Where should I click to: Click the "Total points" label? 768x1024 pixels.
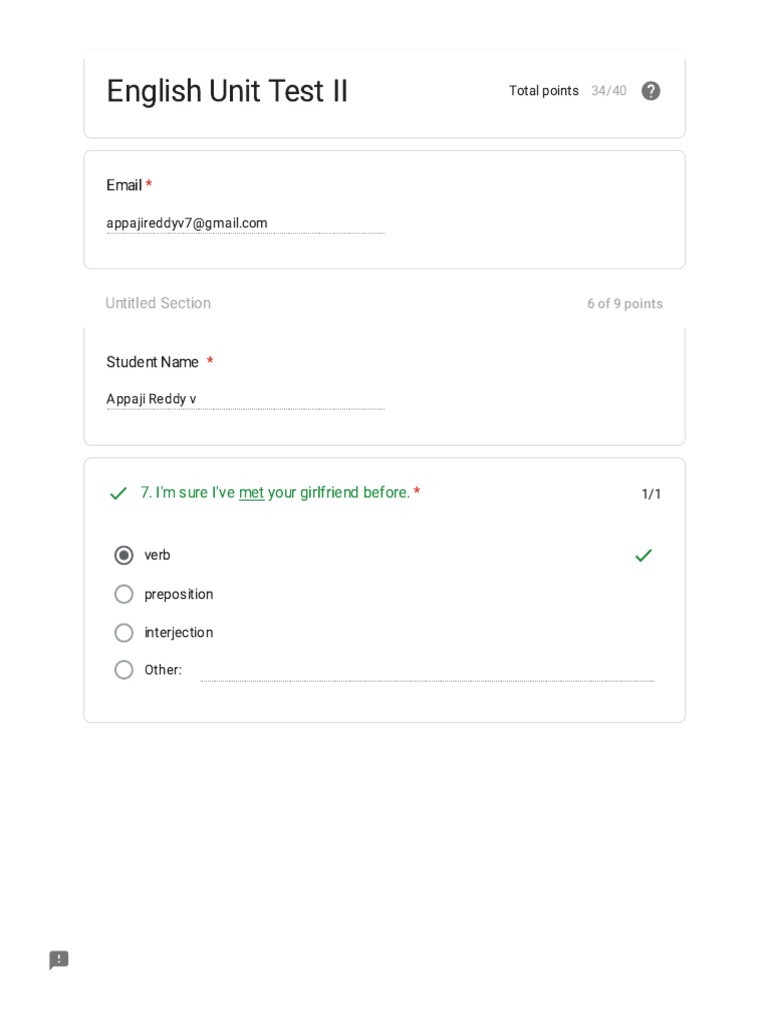tap(543, 91)
